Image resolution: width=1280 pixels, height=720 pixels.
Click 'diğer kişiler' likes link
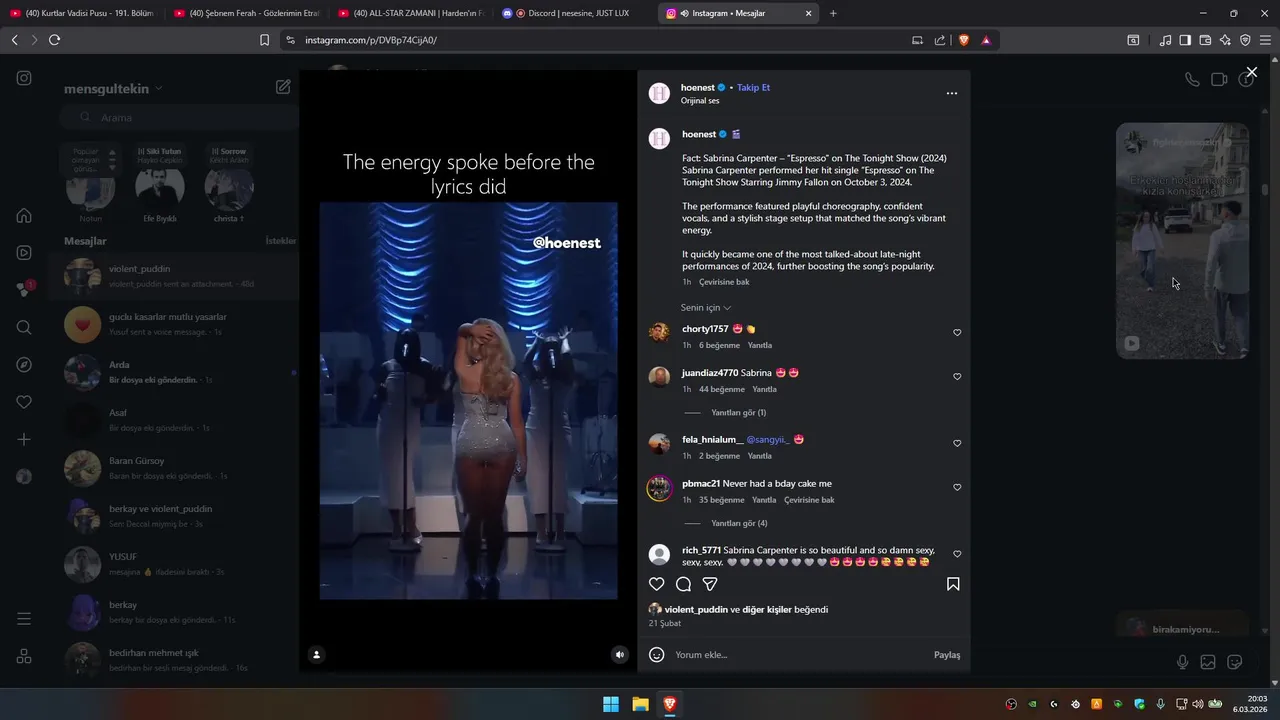coord(767,609)
